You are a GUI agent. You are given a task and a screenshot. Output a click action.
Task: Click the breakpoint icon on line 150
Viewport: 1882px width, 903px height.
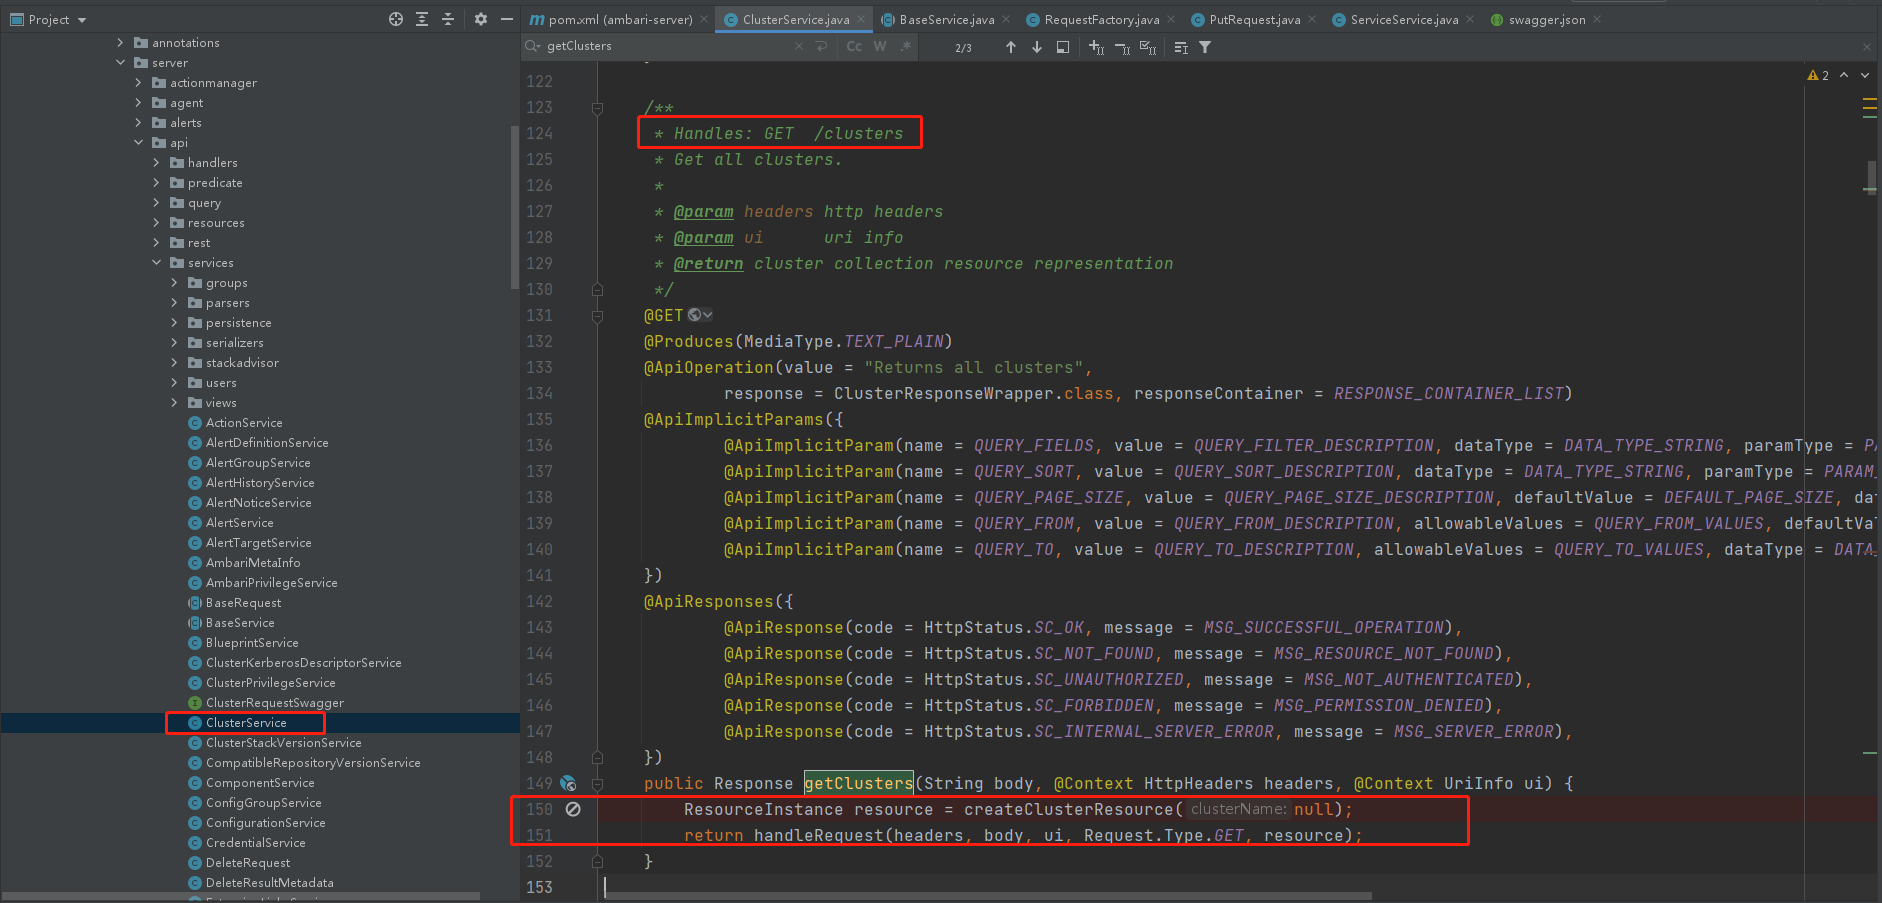[573, 809]
